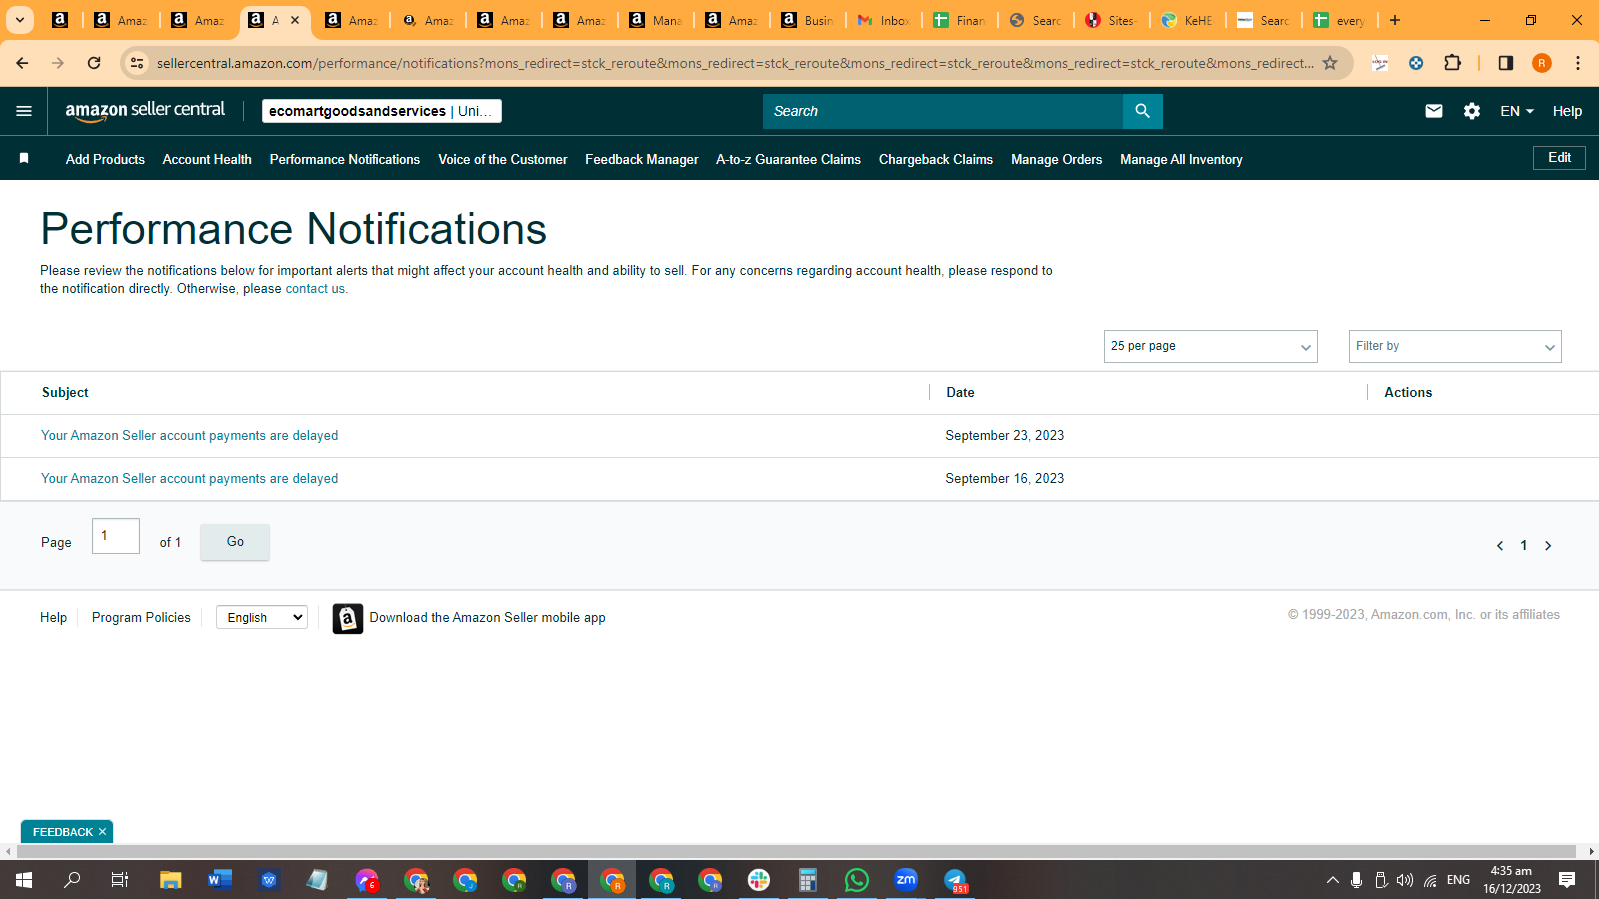The image size is (1599, 899).
Task: Open Microsoft Word from taskbar
Action: [220, 880]
